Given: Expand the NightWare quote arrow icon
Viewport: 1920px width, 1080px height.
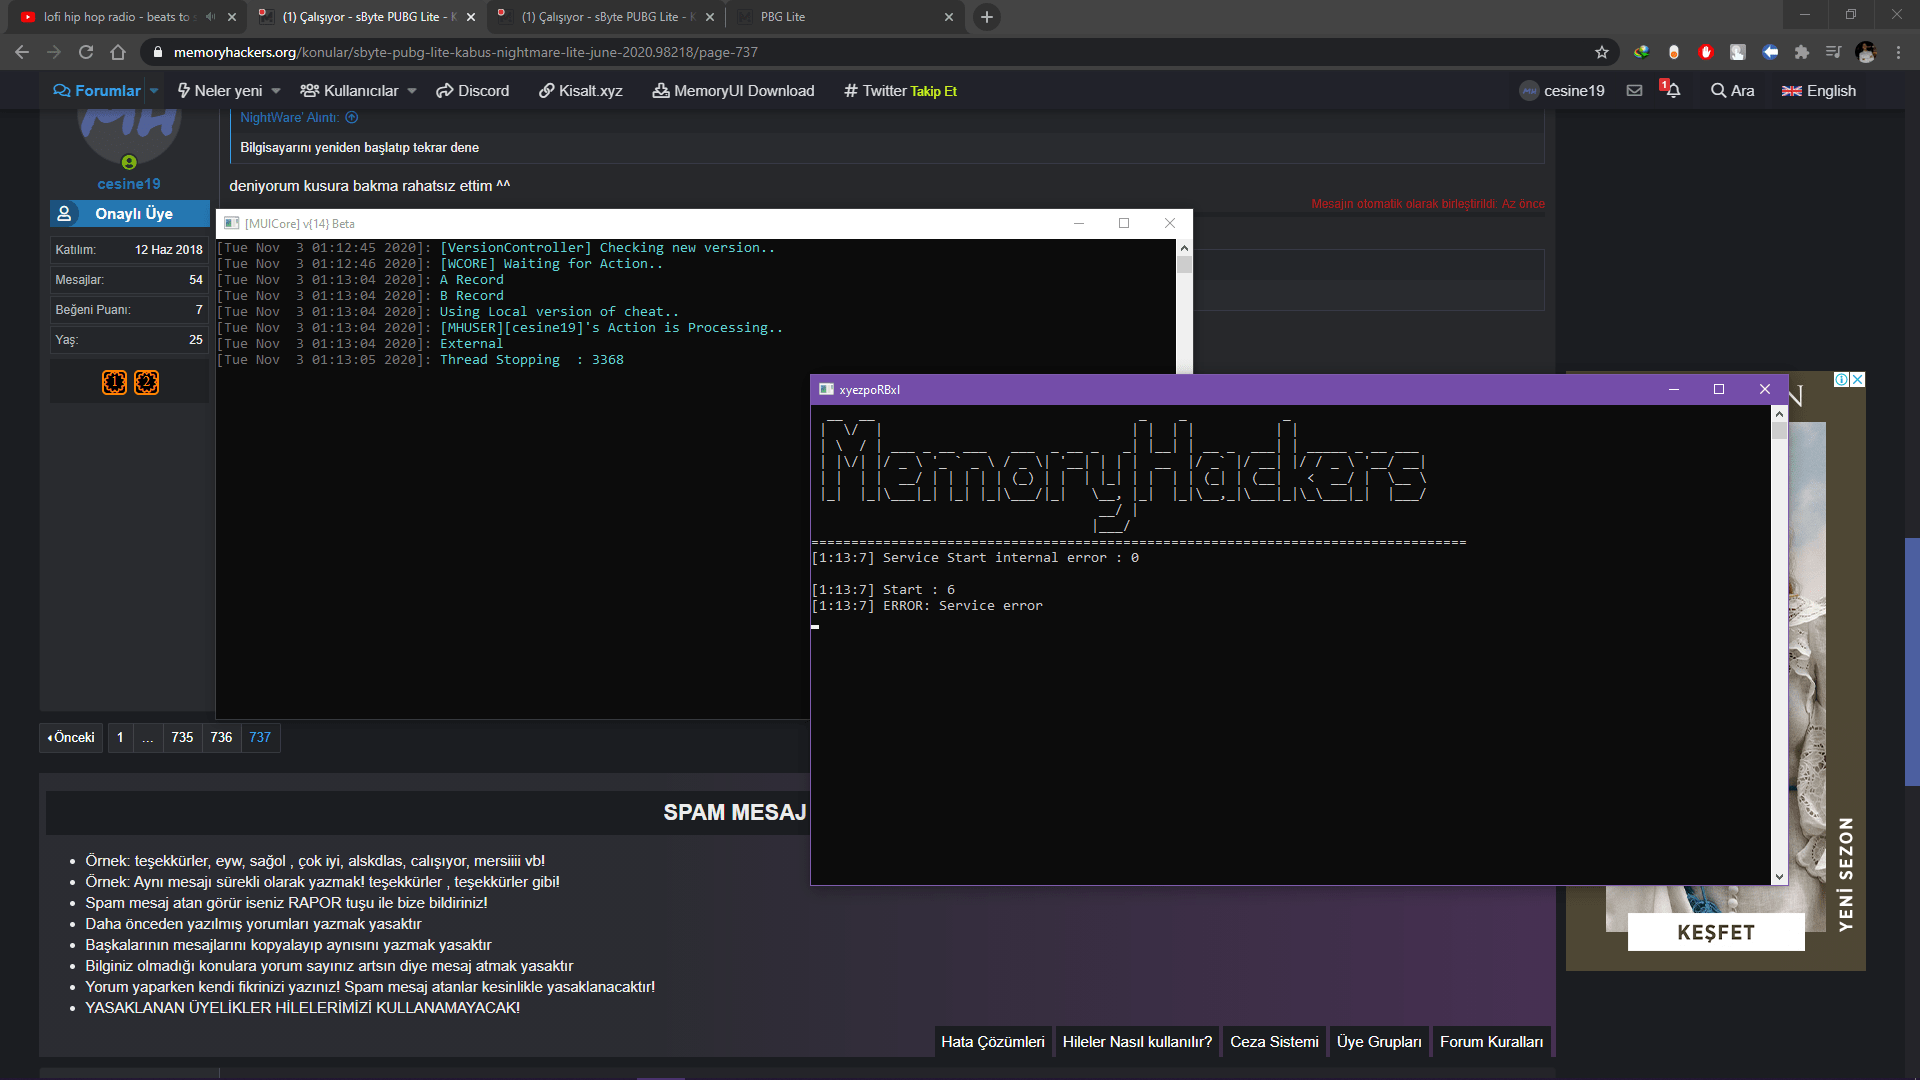Looking at the screenshot, I should pos(352,118).
